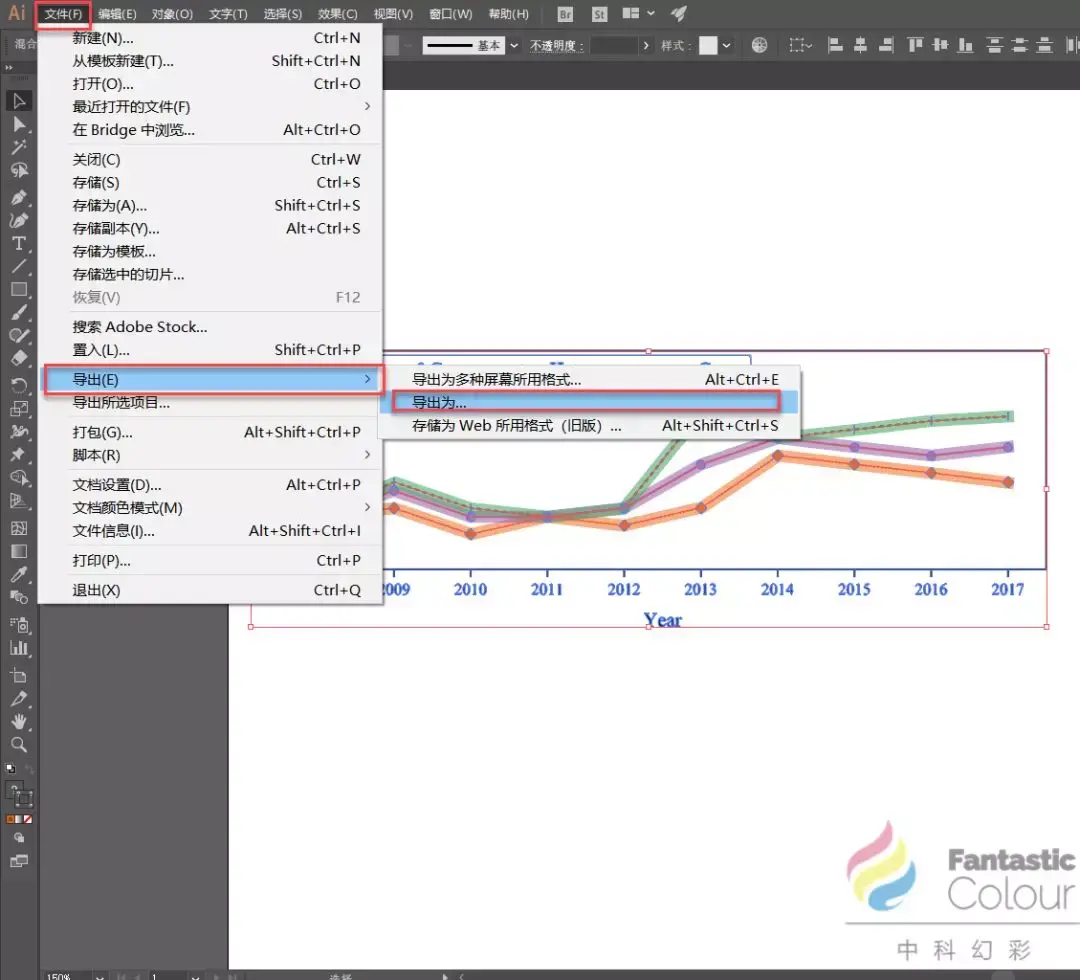Select the Scale tool
The image size is (1080, 980).
(x=19, y=408)
